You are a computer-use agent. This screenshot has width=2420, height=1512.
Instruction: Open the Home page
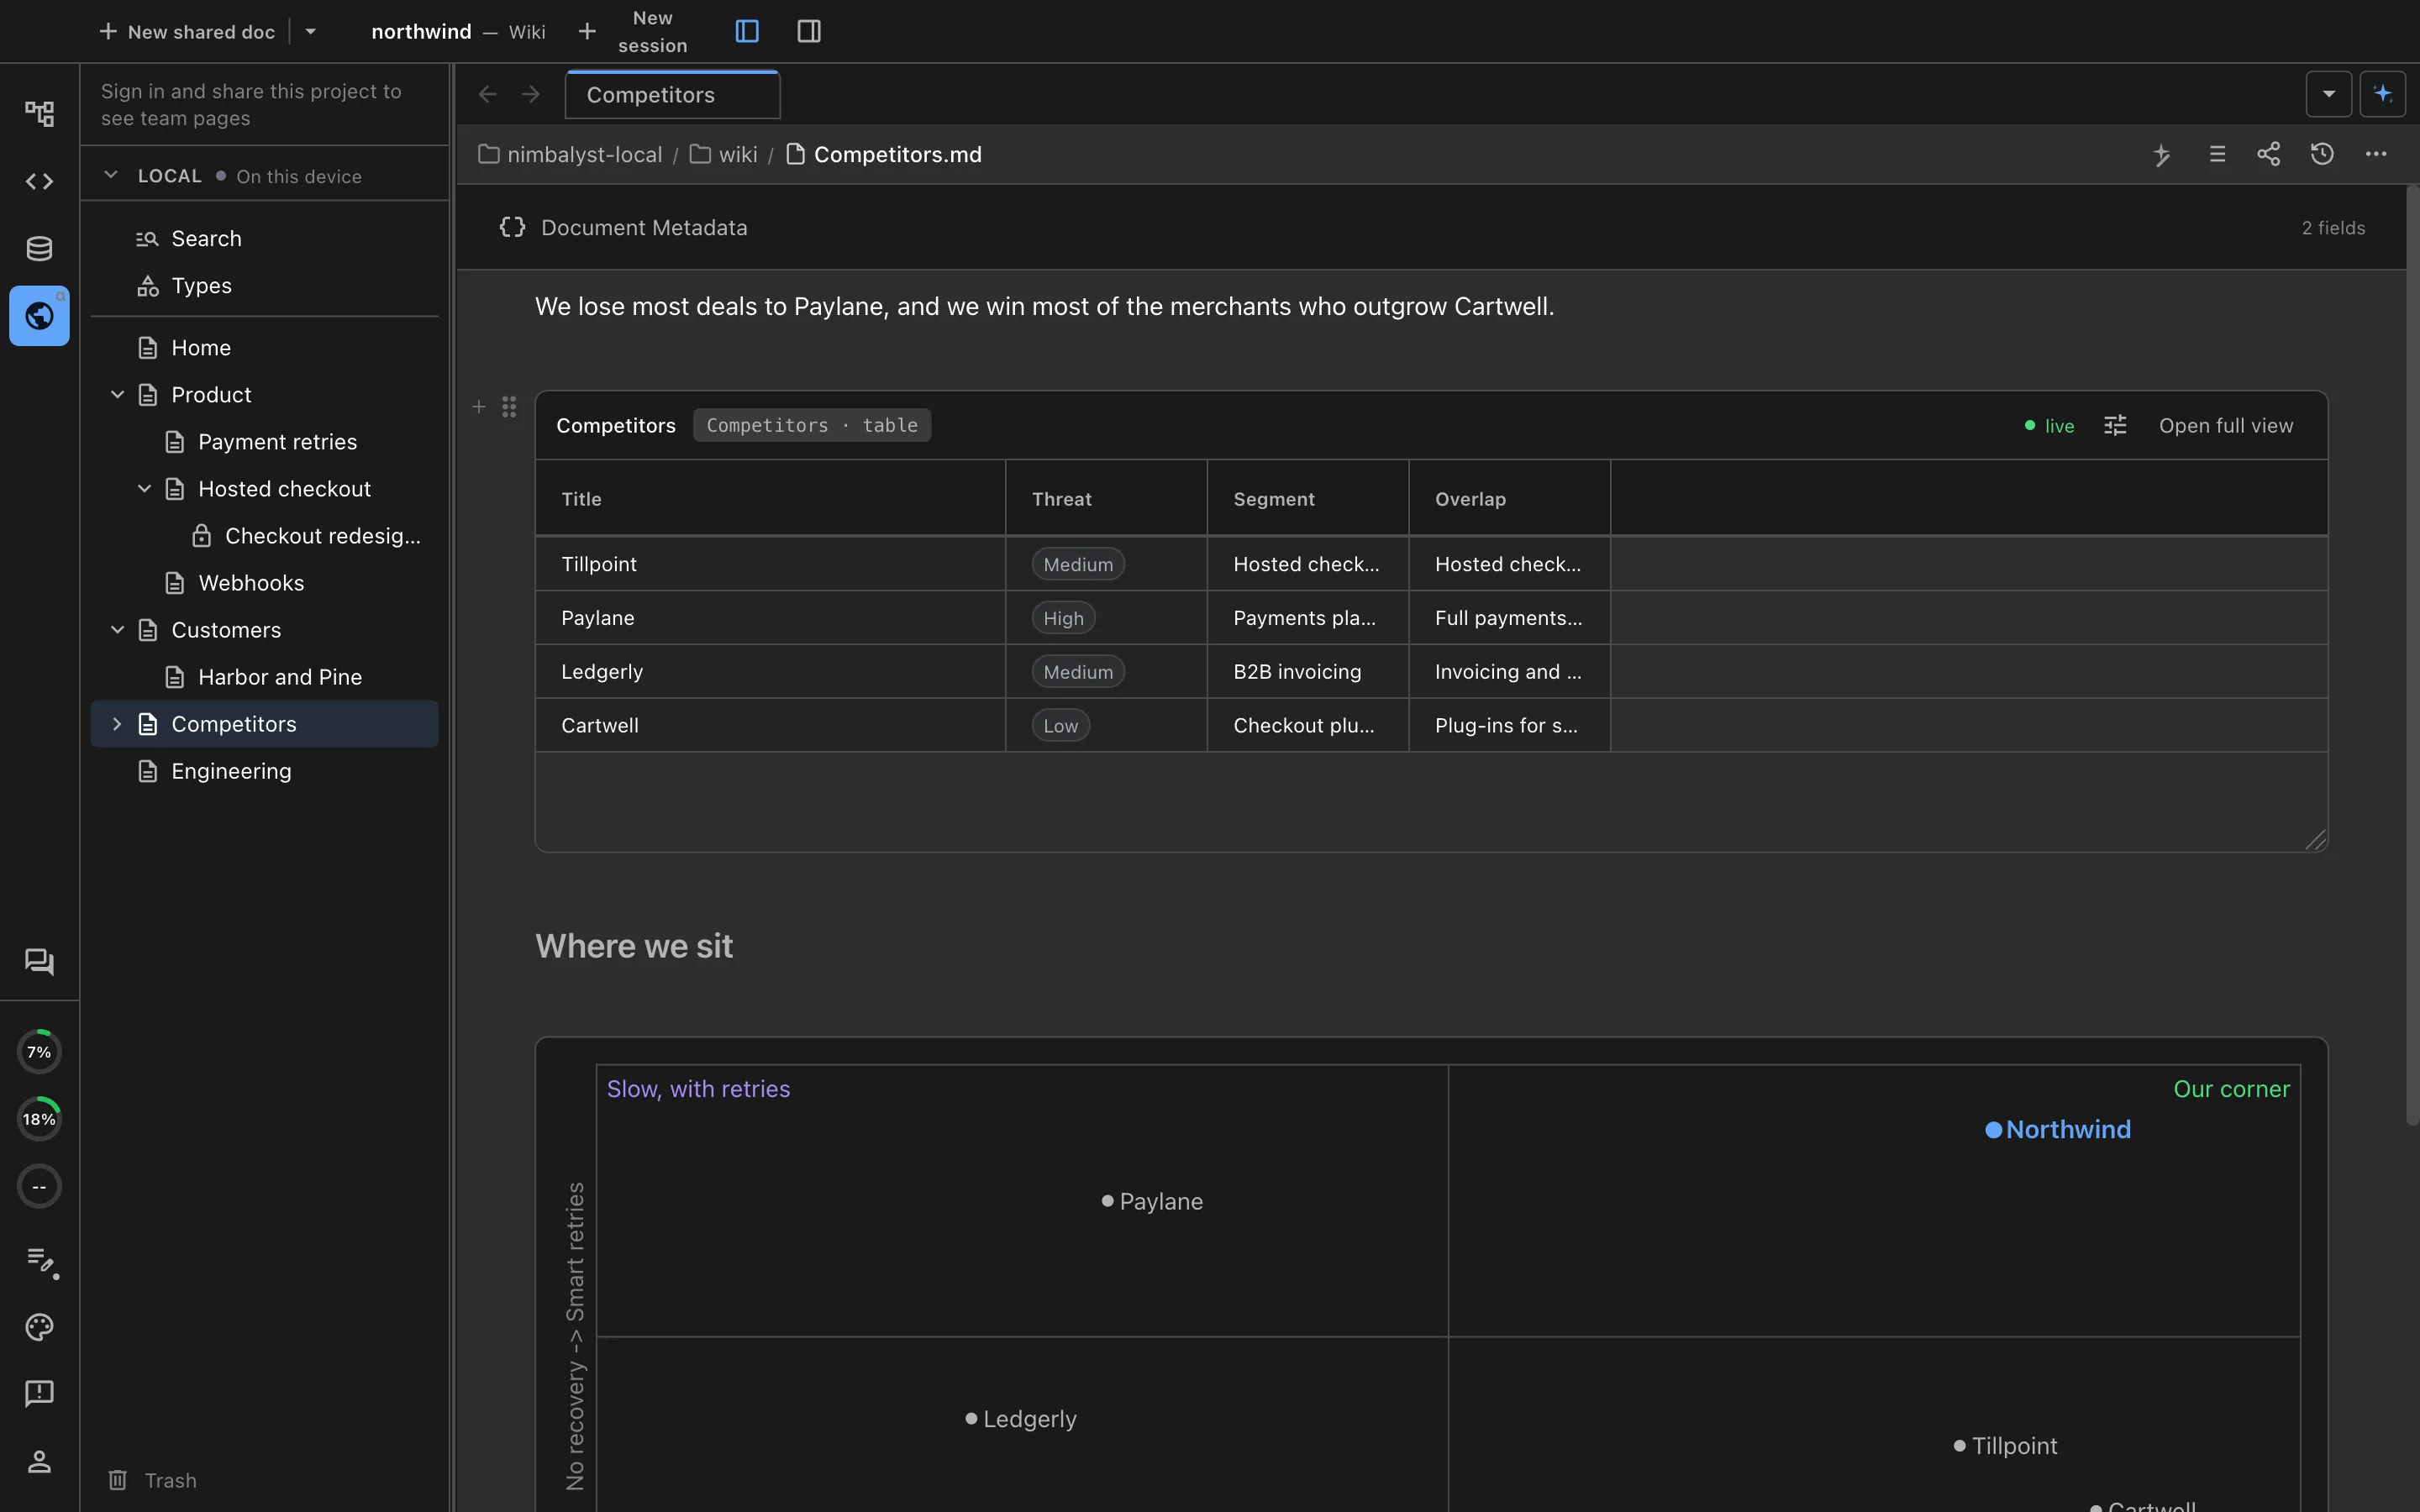[264, 348]
